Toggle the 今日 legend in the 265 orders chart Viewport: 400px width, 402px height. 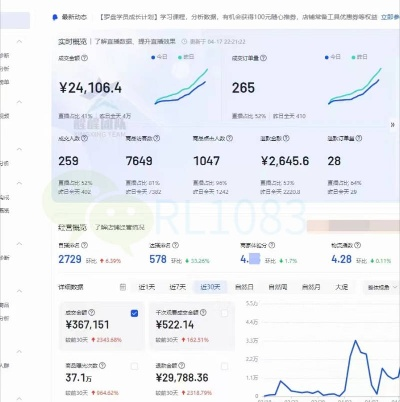pos(333,57)
